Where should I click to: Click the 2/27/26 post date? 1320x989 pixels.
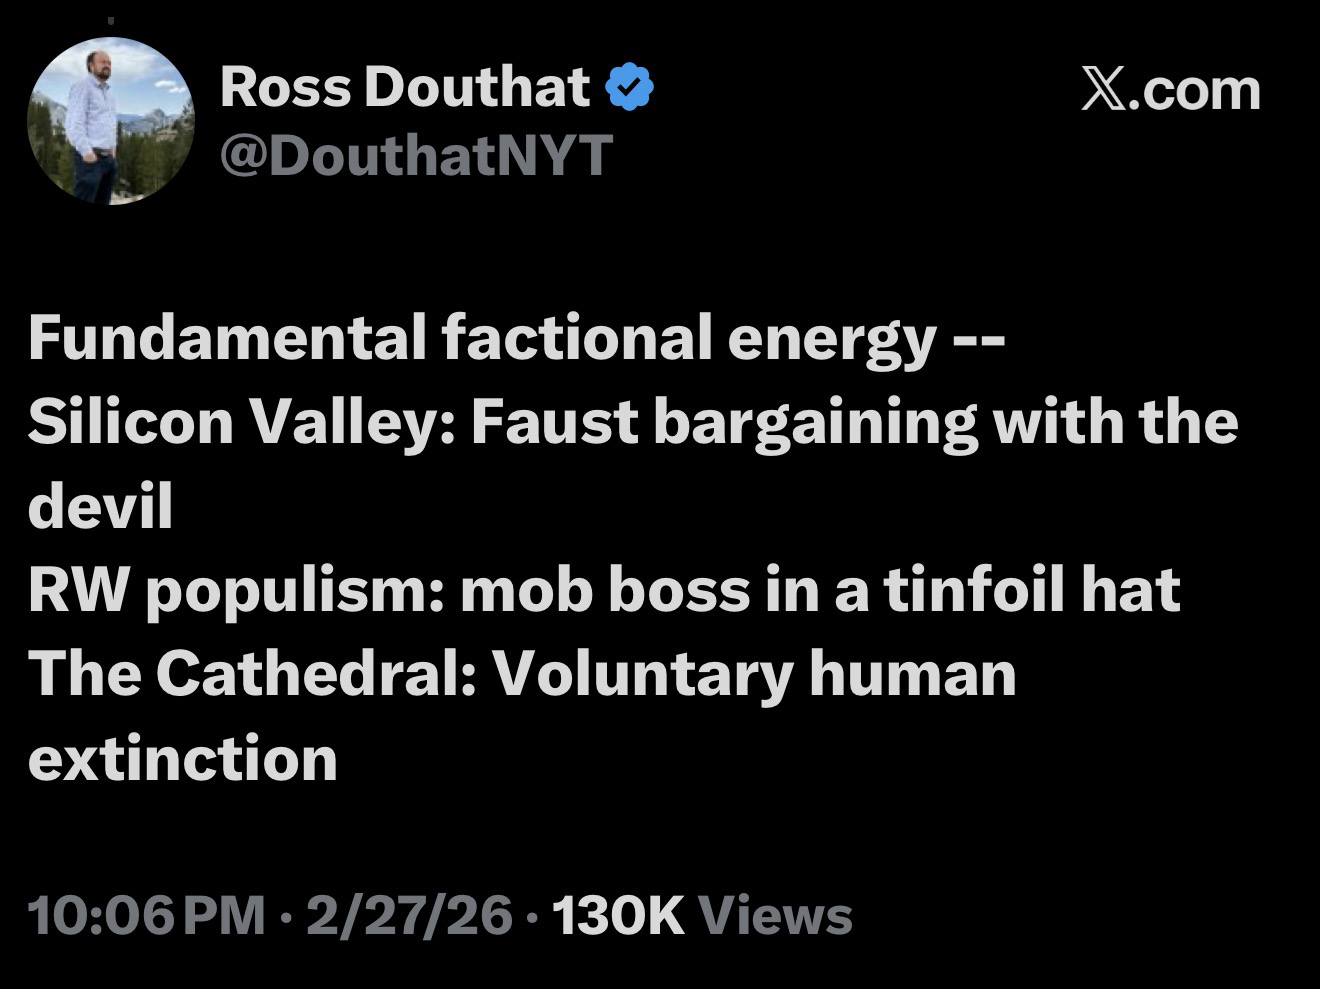pos(411,915)
